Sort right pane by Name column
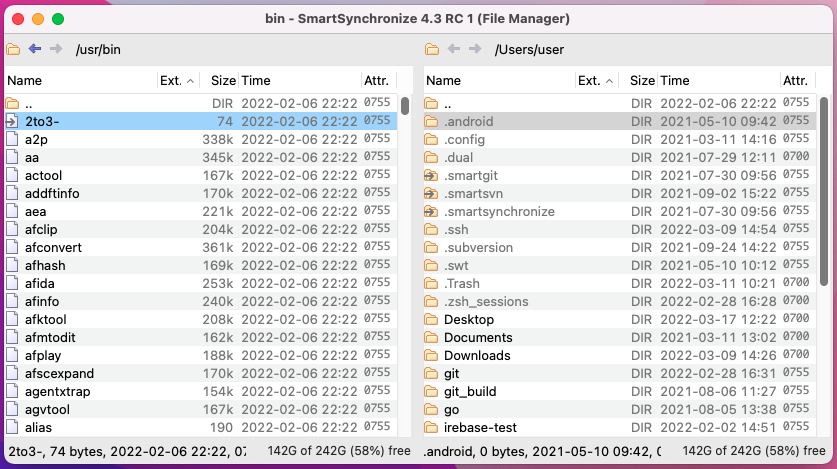The height and width of the screenshot is (469, 837). pyautogui.click(x=500, y=81)
